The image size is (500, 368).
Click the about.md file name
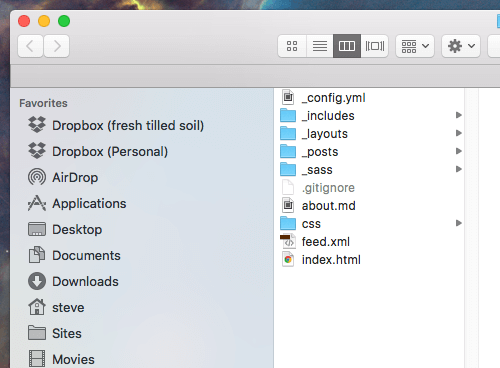tap(329, 206)
